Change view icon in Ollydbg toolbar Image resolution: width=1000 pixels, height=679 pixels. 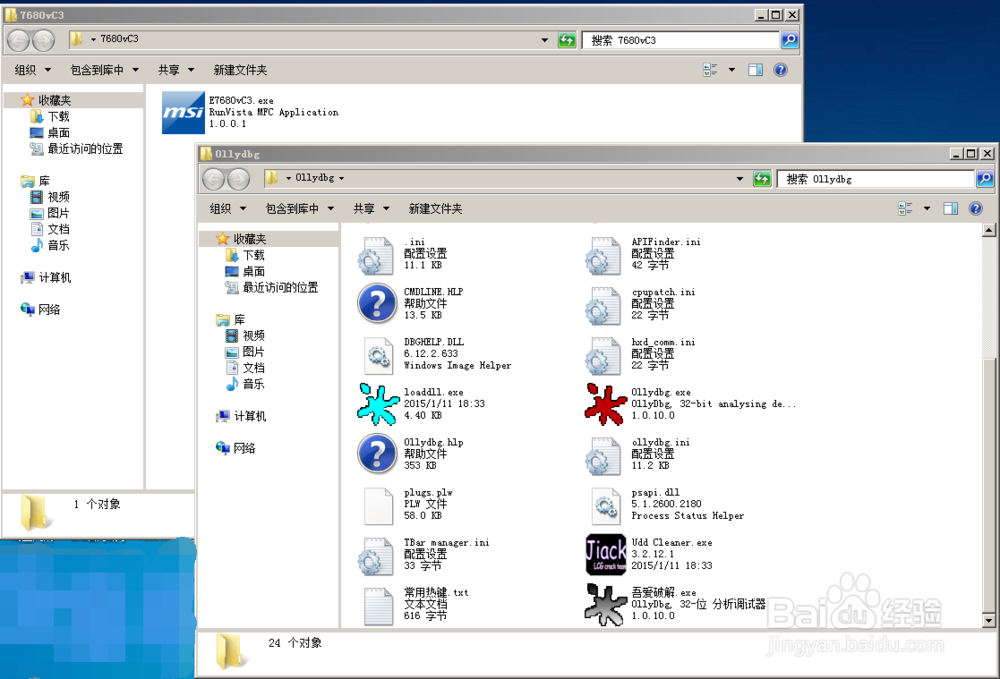pyautogui.click(x=905, y=208)
